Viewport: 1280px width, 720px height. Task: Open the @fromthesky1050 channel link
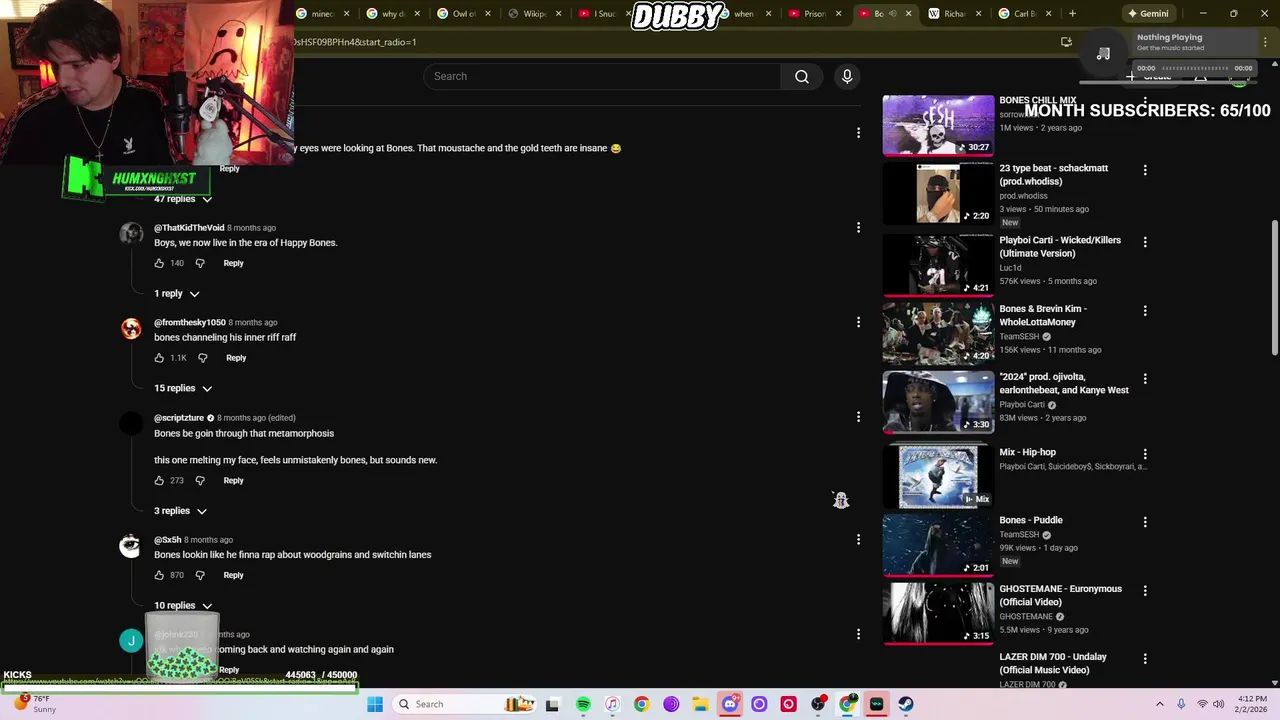click(x=190, y=323)
